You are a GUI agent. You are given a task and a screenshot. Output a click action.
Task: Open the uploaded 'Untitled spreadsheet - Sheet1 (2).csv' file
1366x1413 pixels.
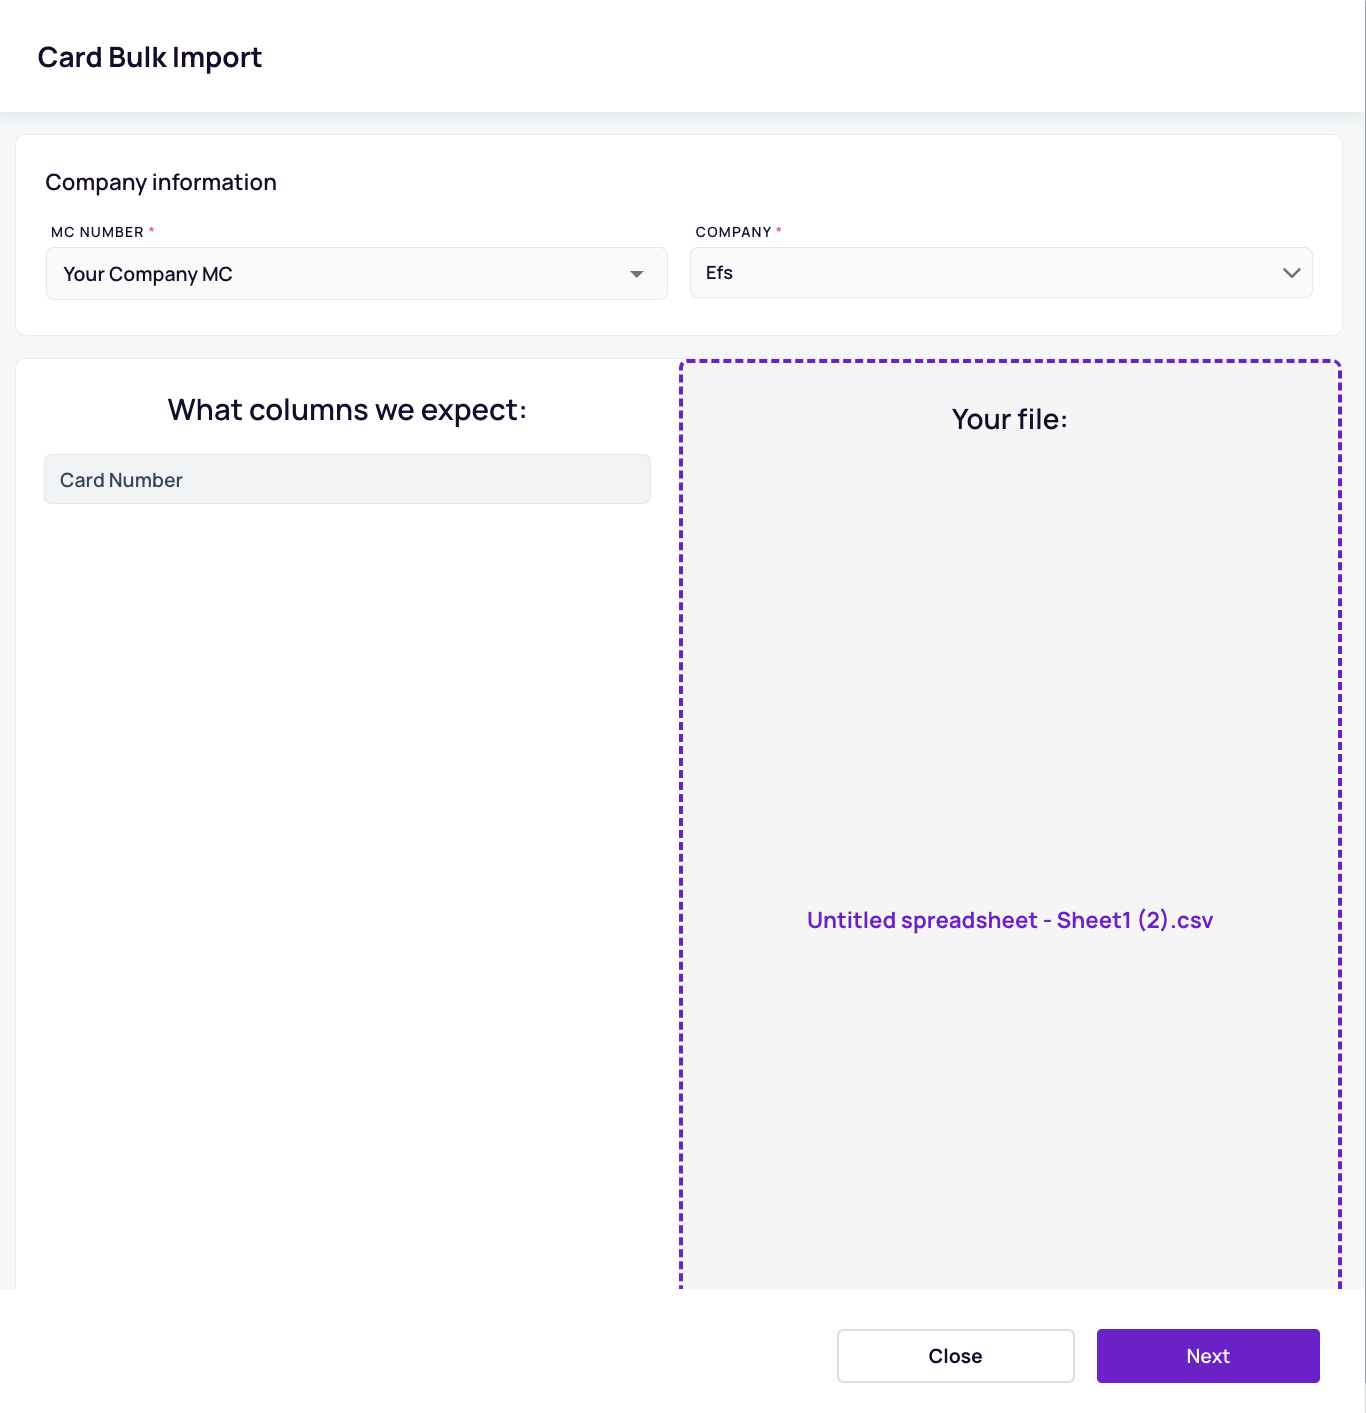(x=1010, y=920)
